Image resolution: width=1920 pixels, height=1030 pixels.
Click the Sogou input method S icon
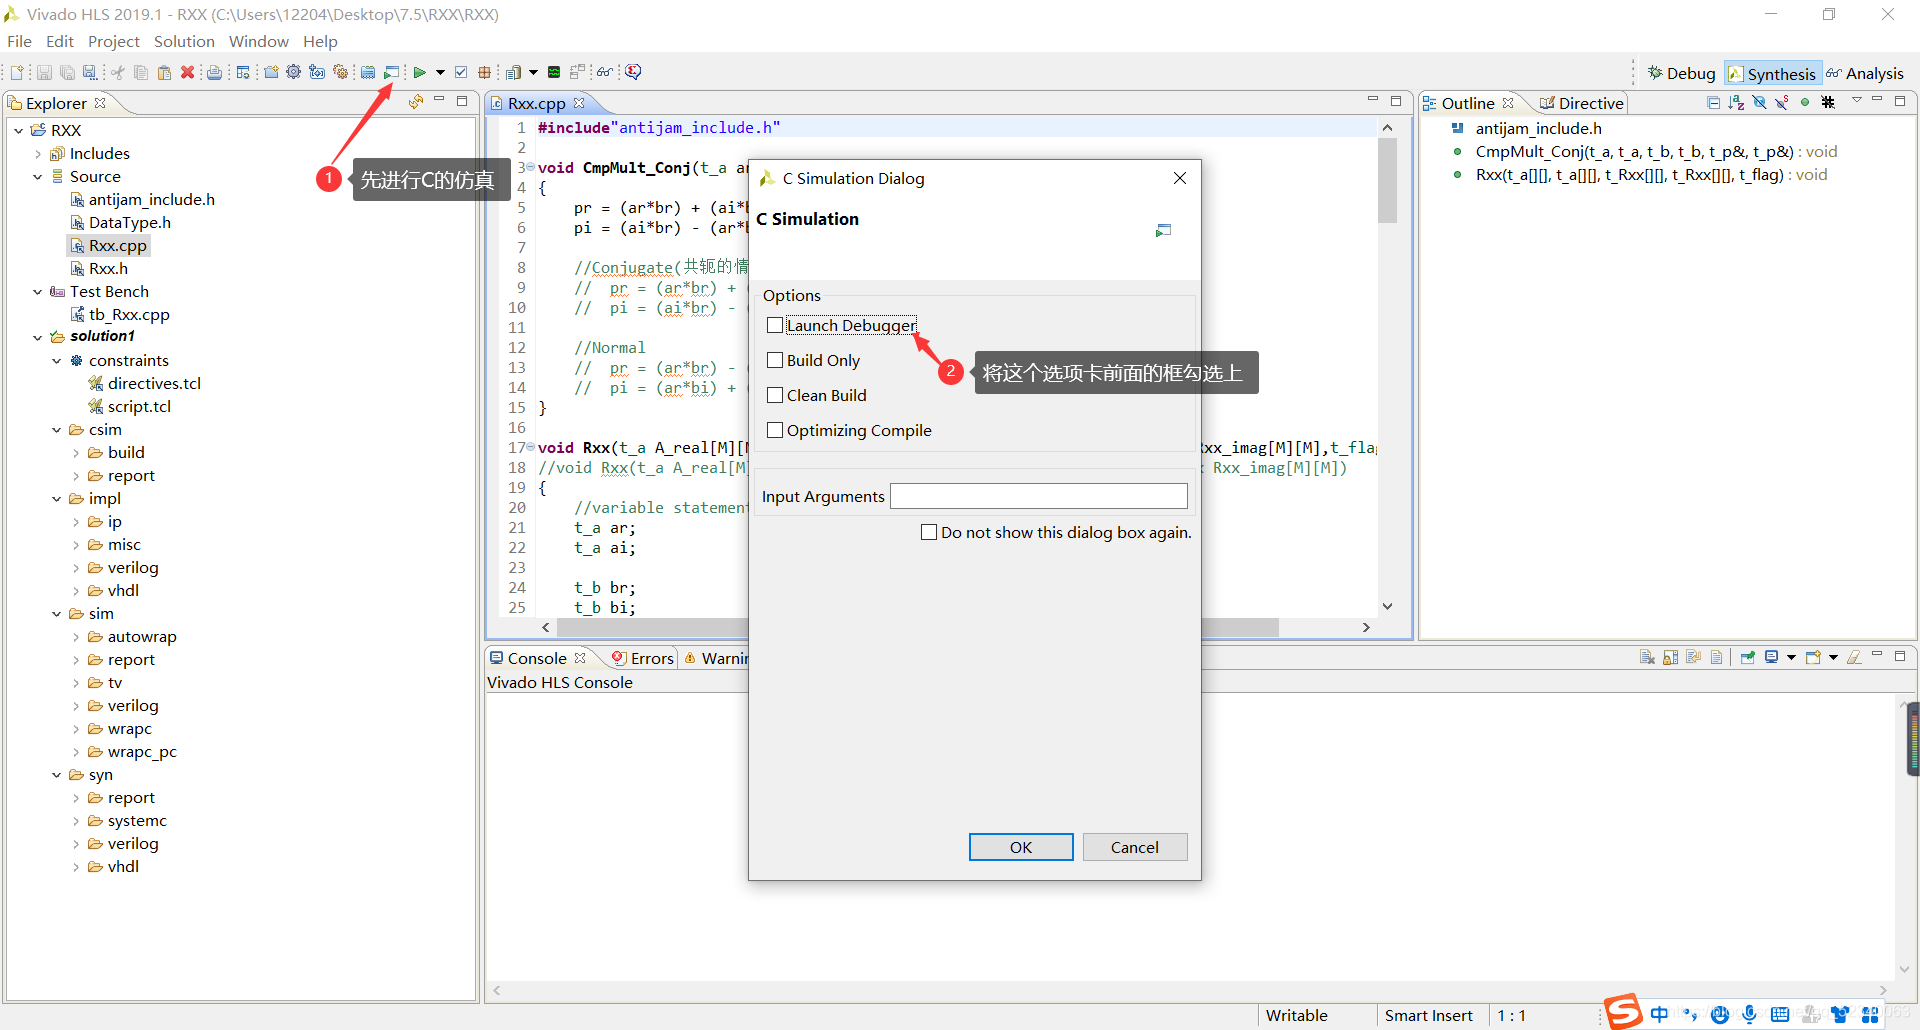point(1624,1012)
